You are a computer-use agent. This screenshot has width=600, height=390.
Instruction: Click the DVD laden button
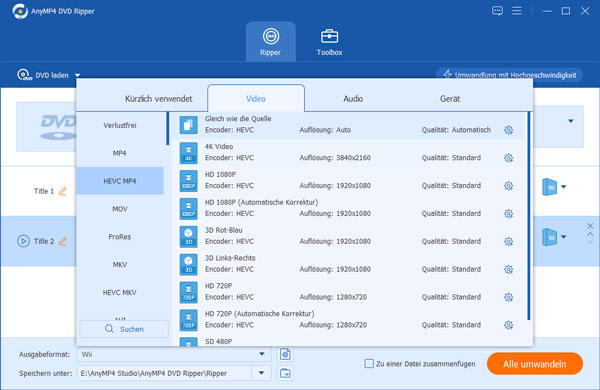[x=43, y=75]
